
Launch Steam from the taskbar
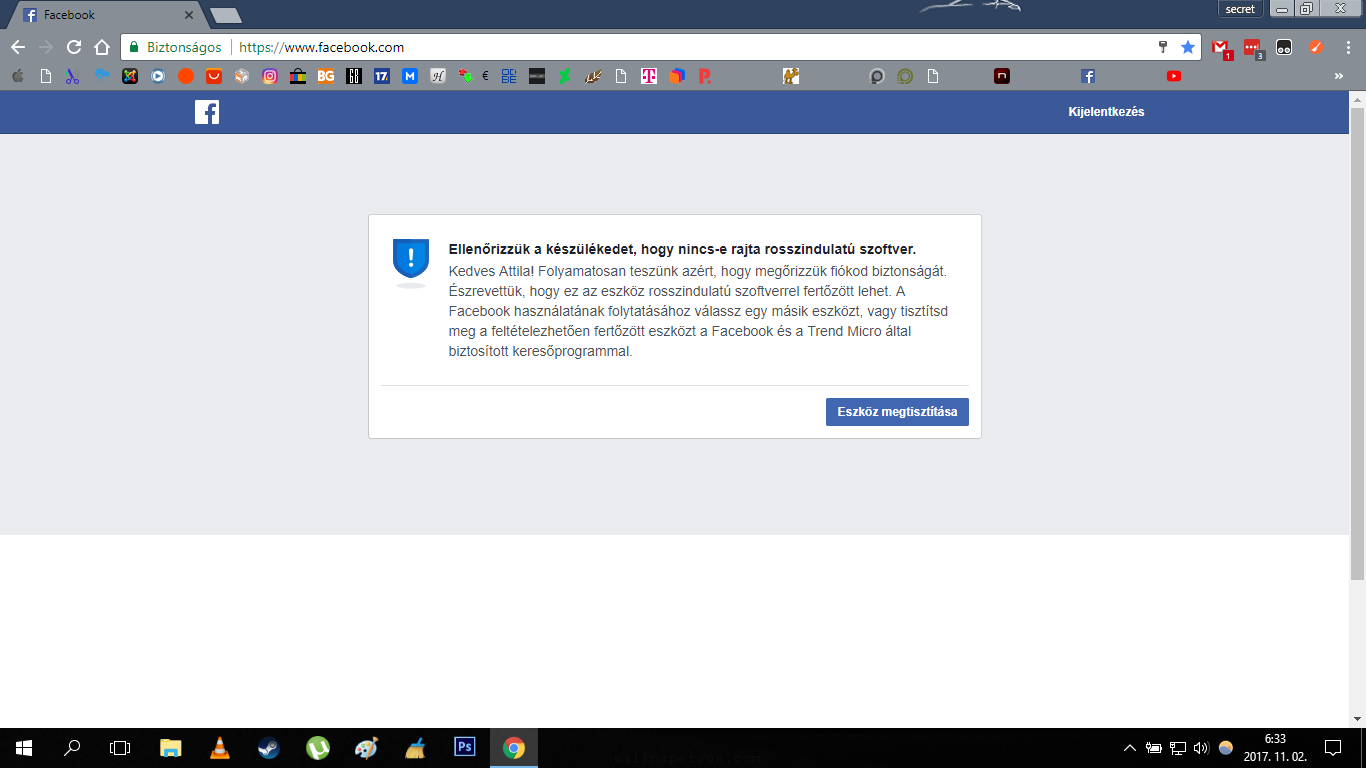pos(269,747)
